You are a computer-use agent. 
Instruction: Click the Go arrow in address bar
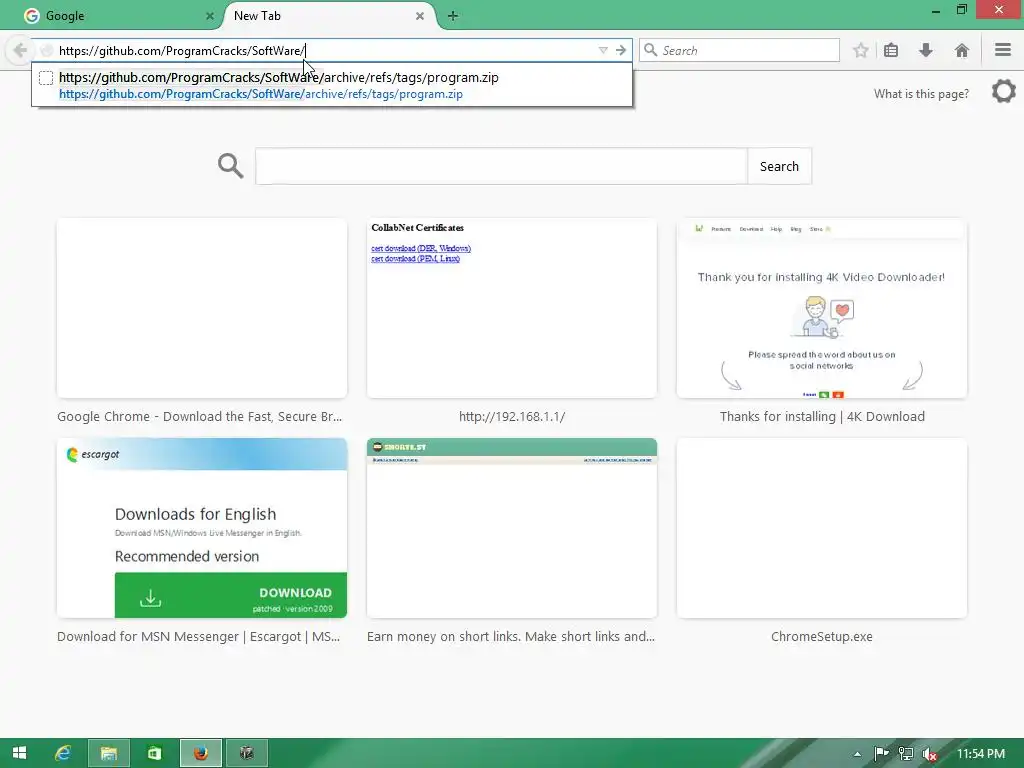tap(620, 50)
